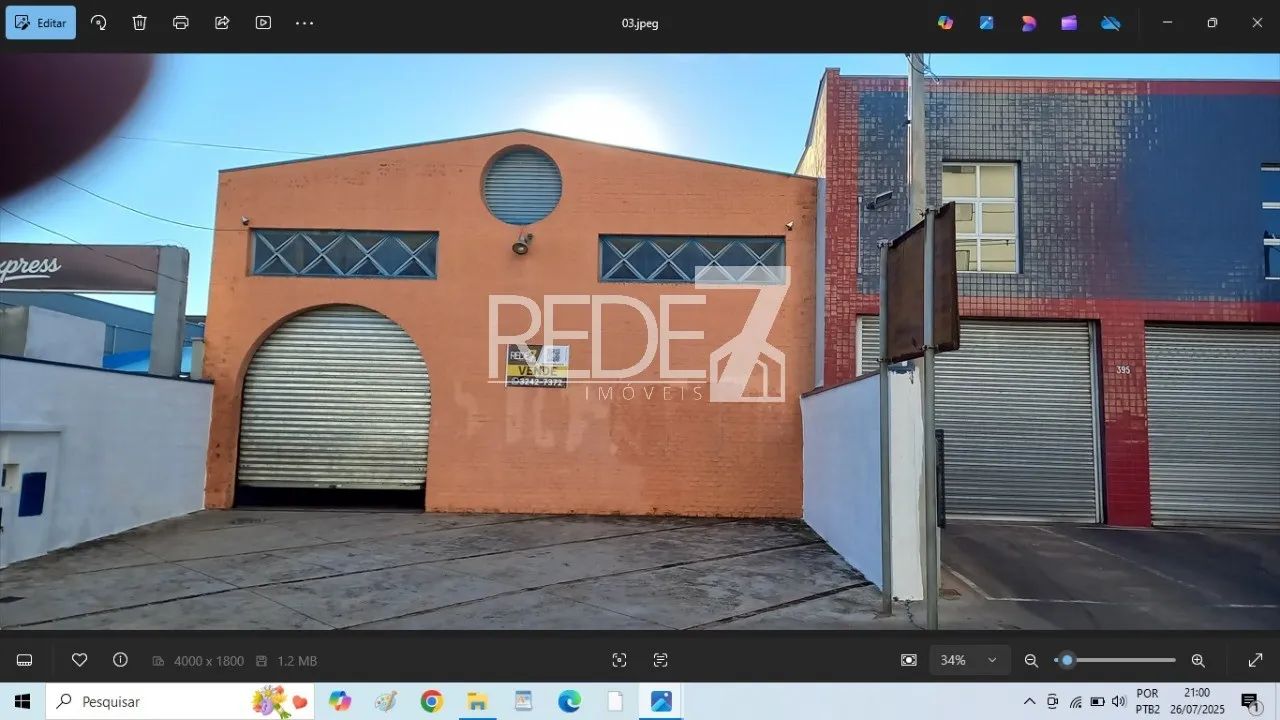Show file info with the info icon

(x=120, y=660)
